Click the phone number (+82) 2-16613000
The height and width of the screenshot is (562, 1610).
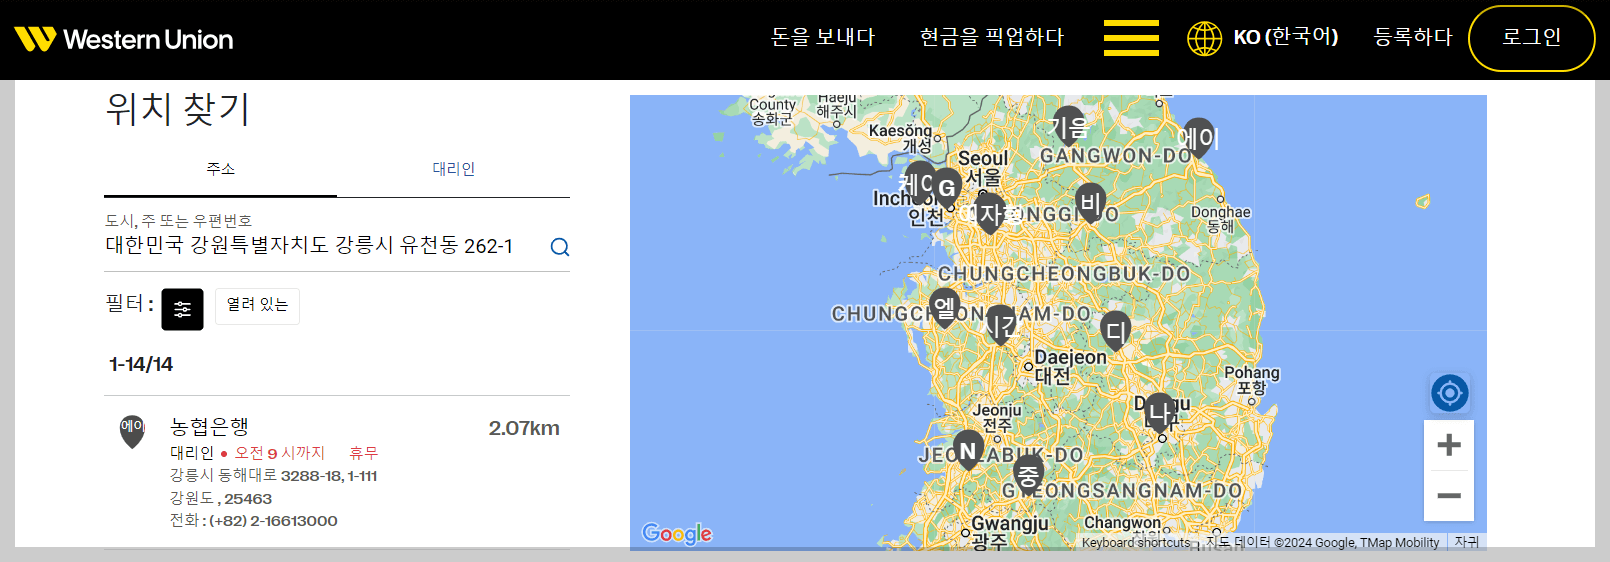coord(273,521)
